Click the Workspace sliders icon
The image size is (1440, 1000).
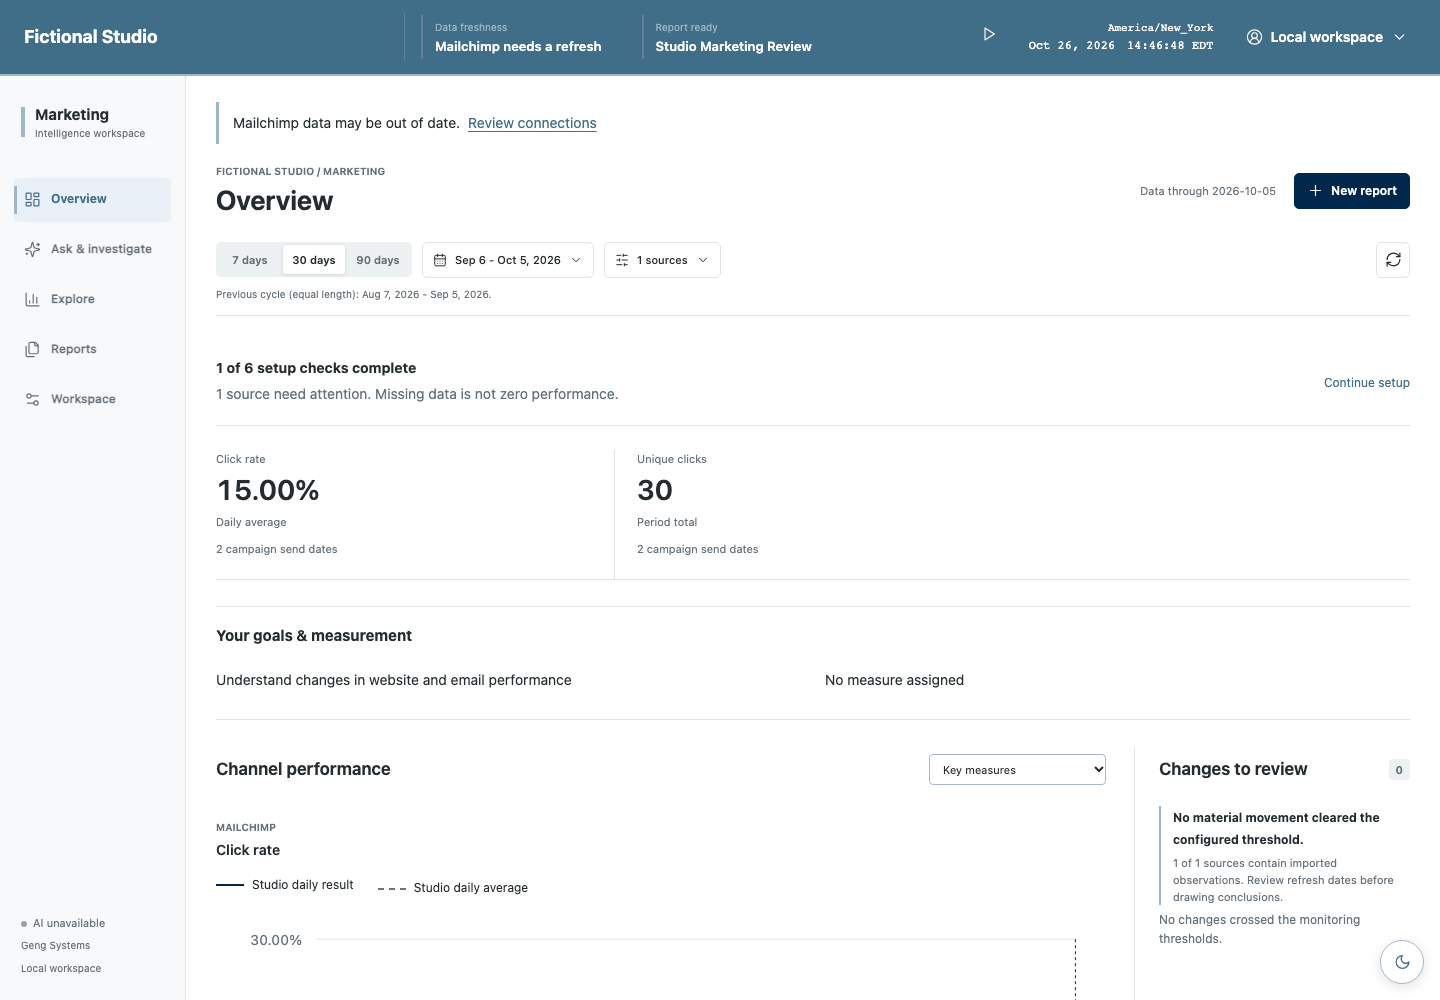coord(32,399)
